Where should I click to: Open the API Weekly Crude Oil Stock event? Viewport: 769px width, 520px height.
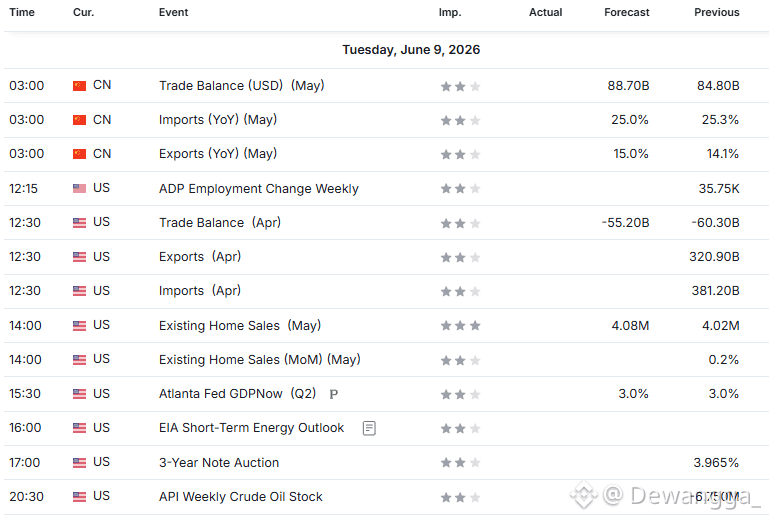[x=241, y=497]
